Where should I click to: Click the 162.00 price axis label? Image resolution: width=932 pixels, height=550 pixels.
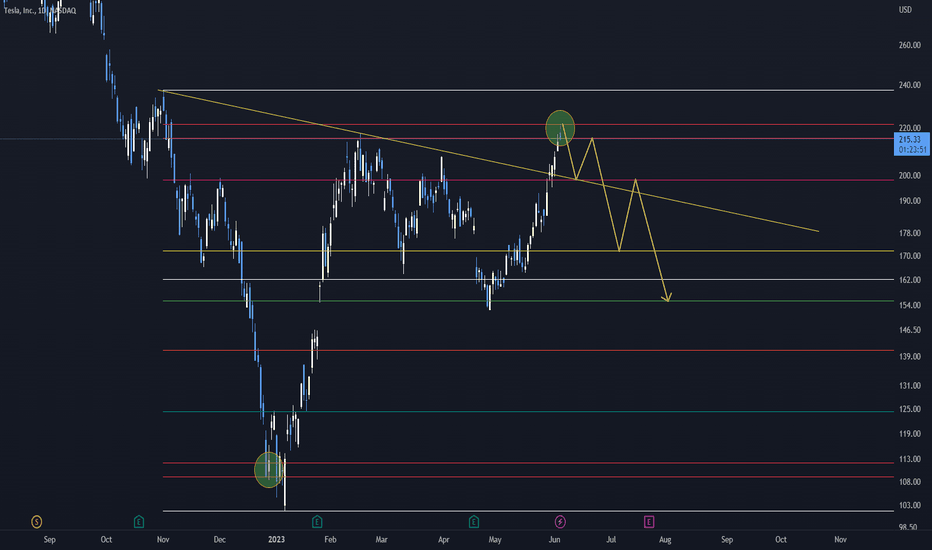click(909, 279)
